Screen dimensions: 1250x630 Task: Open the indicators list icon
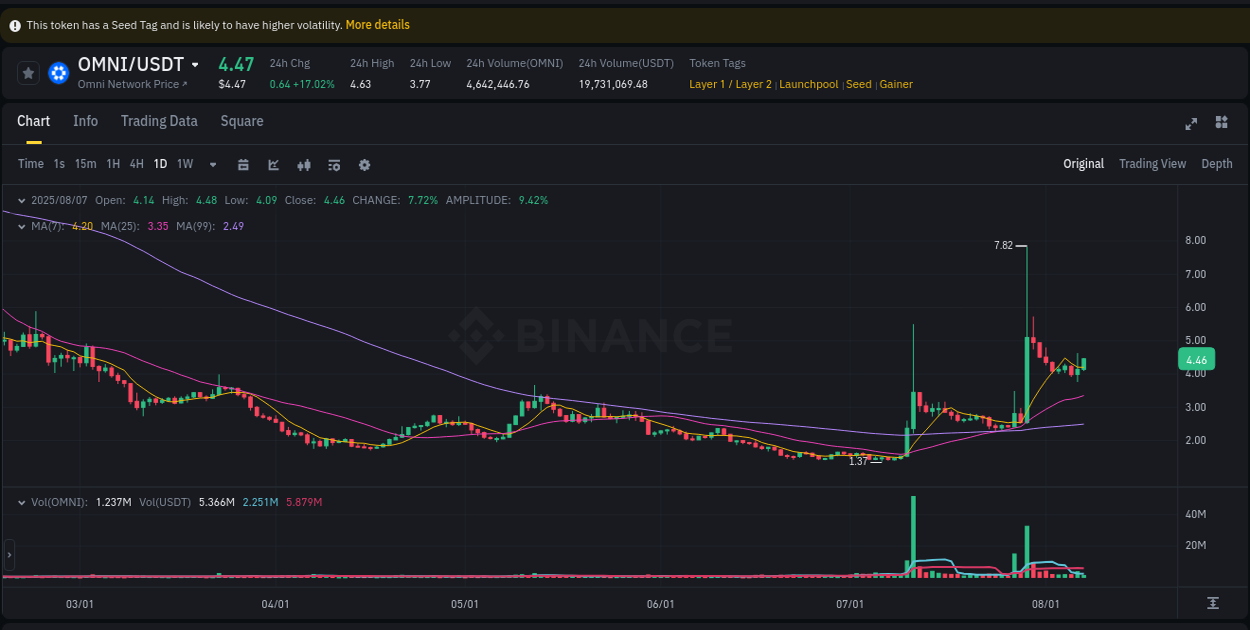(334, 163)
